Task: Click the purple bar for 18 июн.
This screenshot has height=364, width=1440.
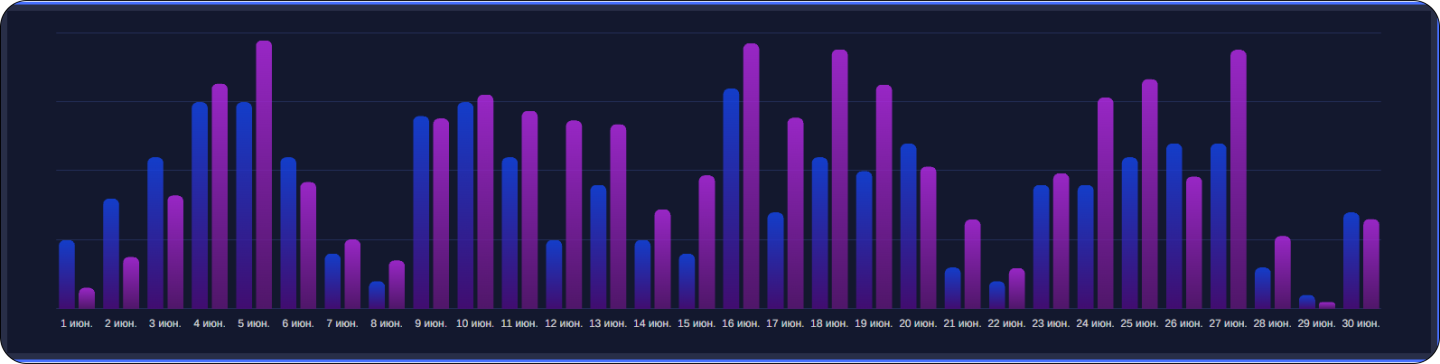Action: (x=840, y=179)
